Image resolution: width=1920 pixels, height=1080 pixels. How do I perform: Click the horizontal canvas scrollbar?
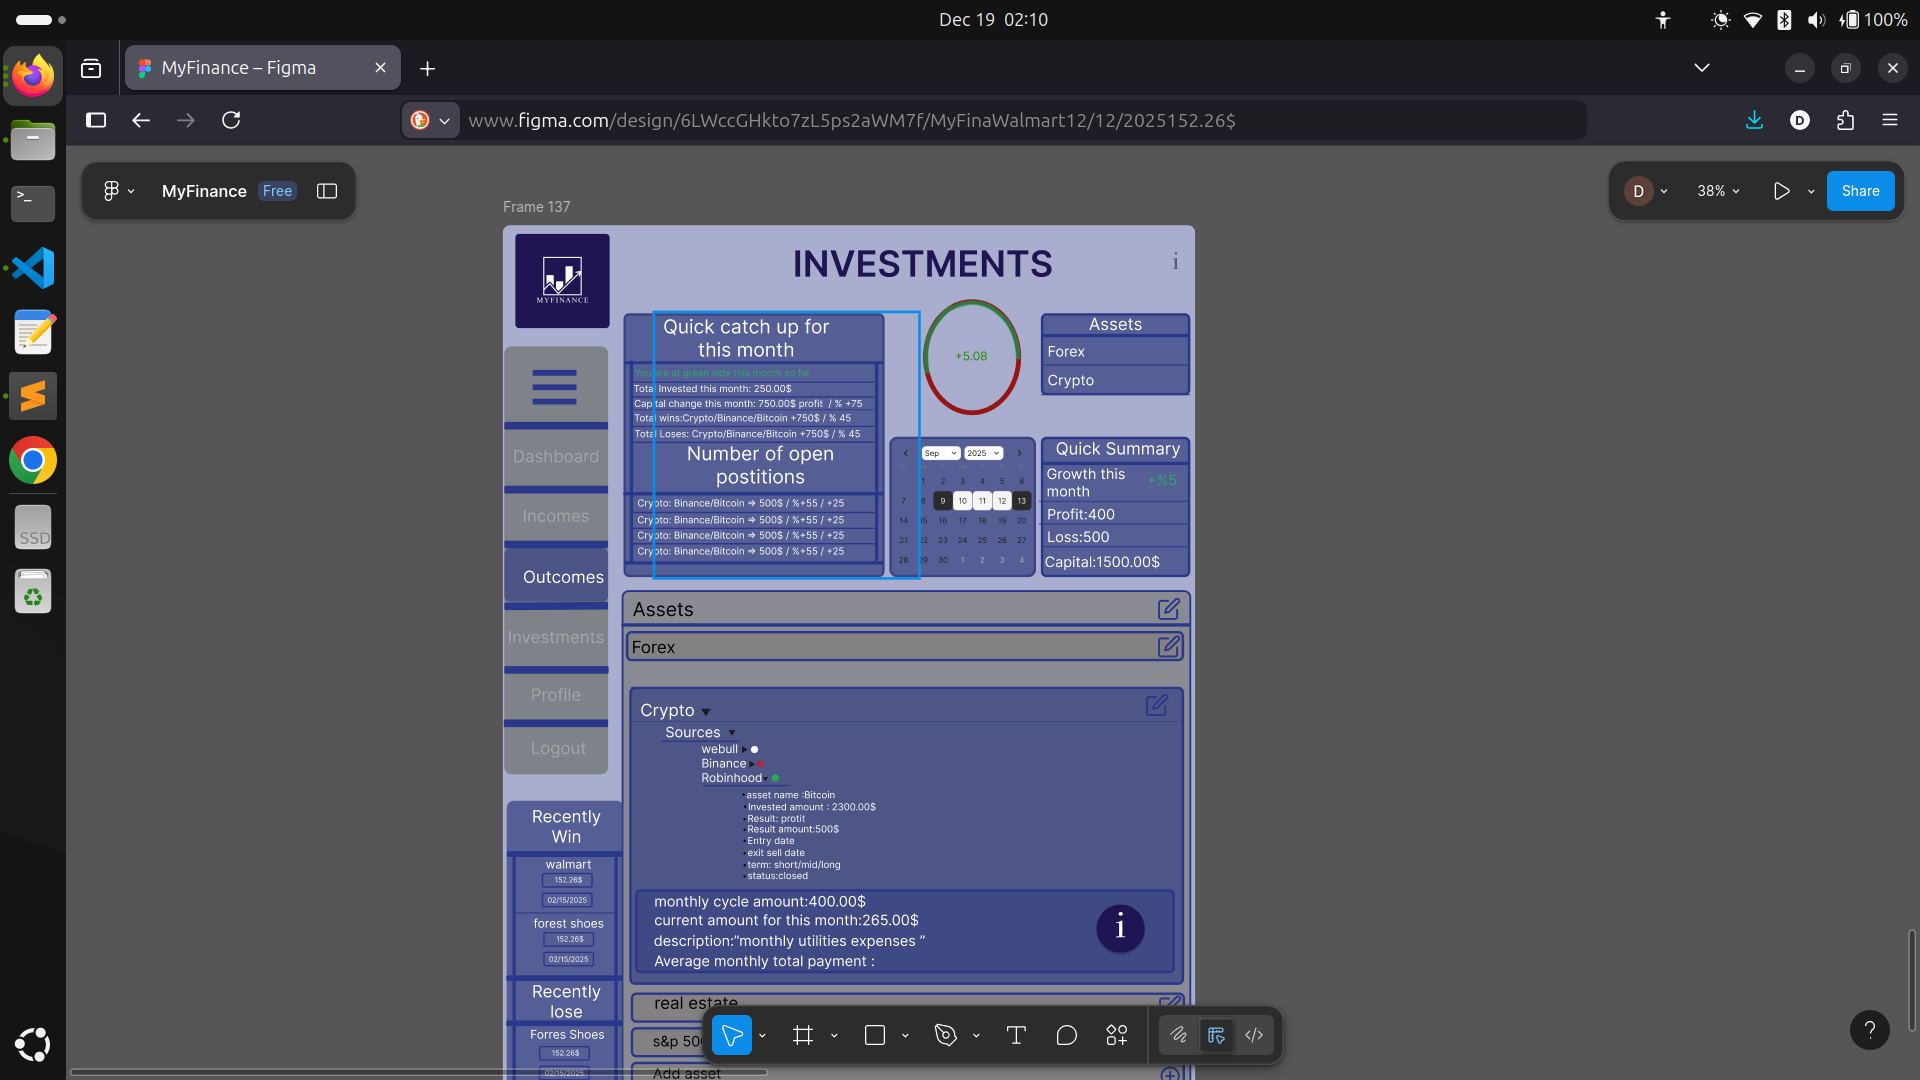(418, 1072)
